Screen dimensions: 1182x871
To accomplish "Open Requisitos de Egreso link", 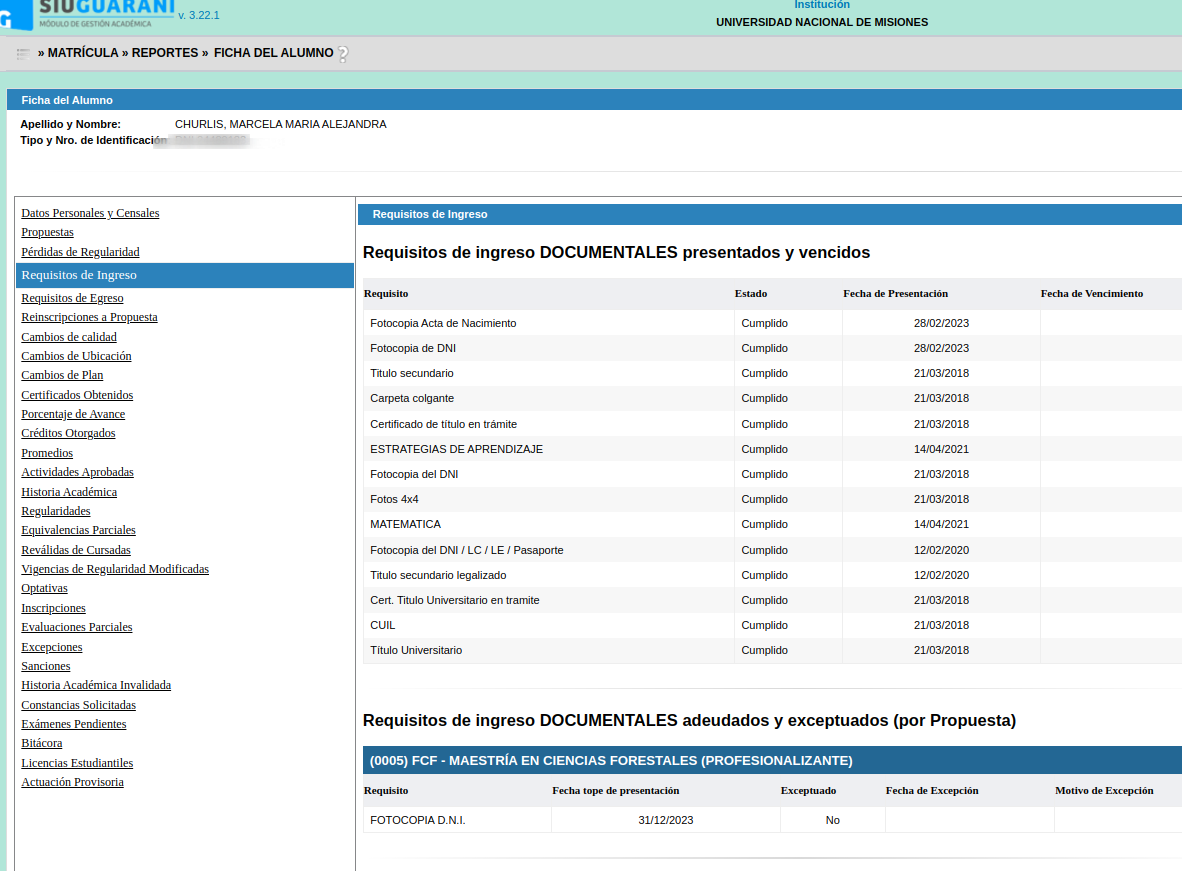I will click(72, 298).
